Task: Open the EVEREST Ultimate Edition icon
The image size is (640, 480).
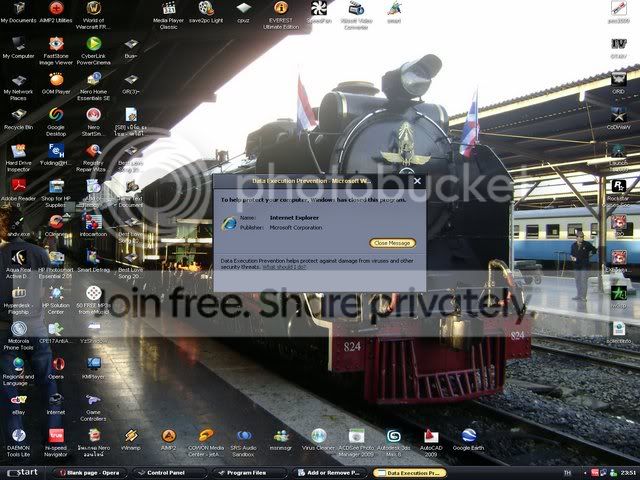Action: point(281,10)
